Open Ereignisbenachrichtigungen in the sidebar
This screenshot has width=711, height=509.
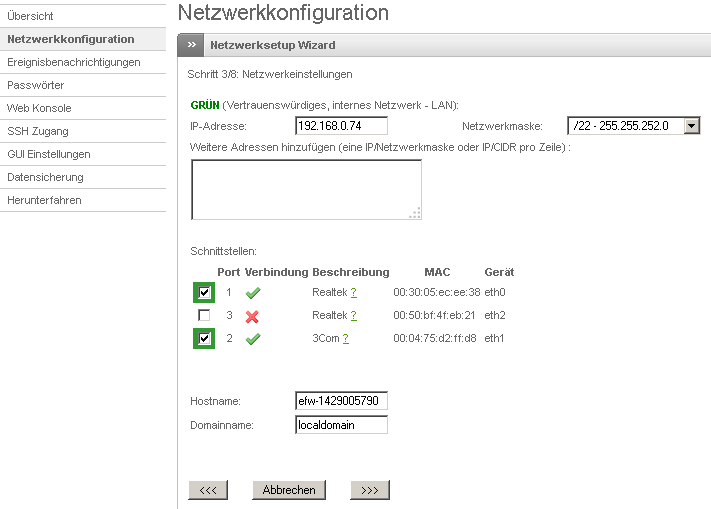(74, 62)
